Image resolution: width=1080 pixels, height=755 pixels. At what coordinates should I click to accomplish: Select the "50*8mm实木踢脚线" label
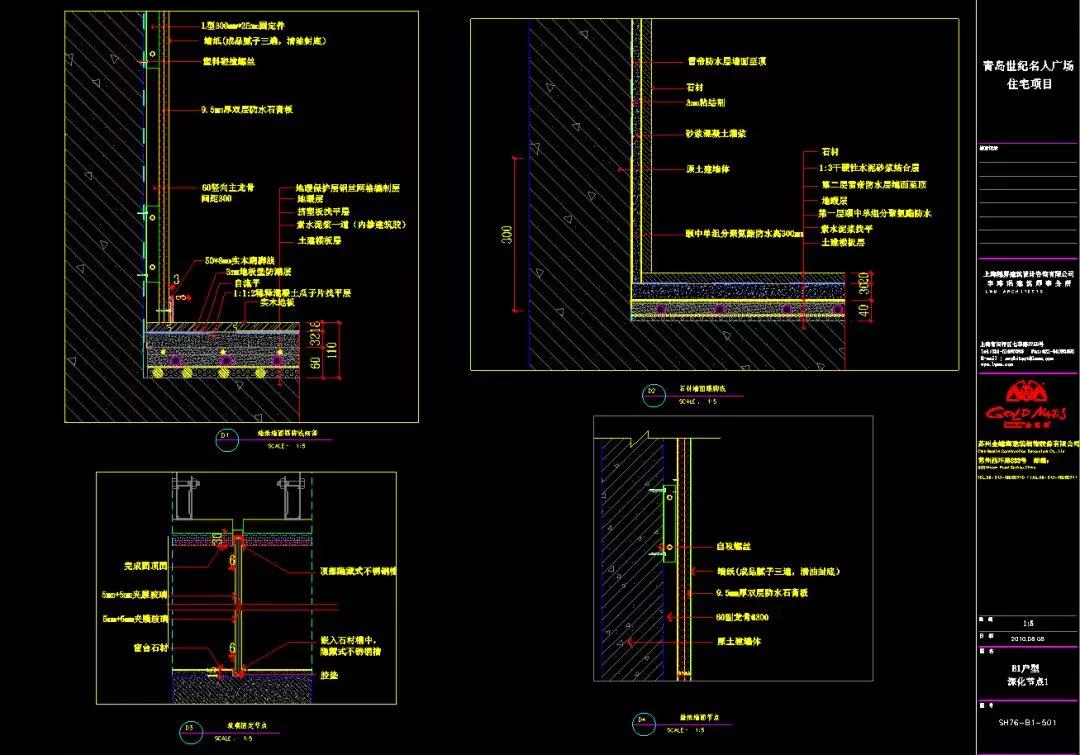(240, 261)
